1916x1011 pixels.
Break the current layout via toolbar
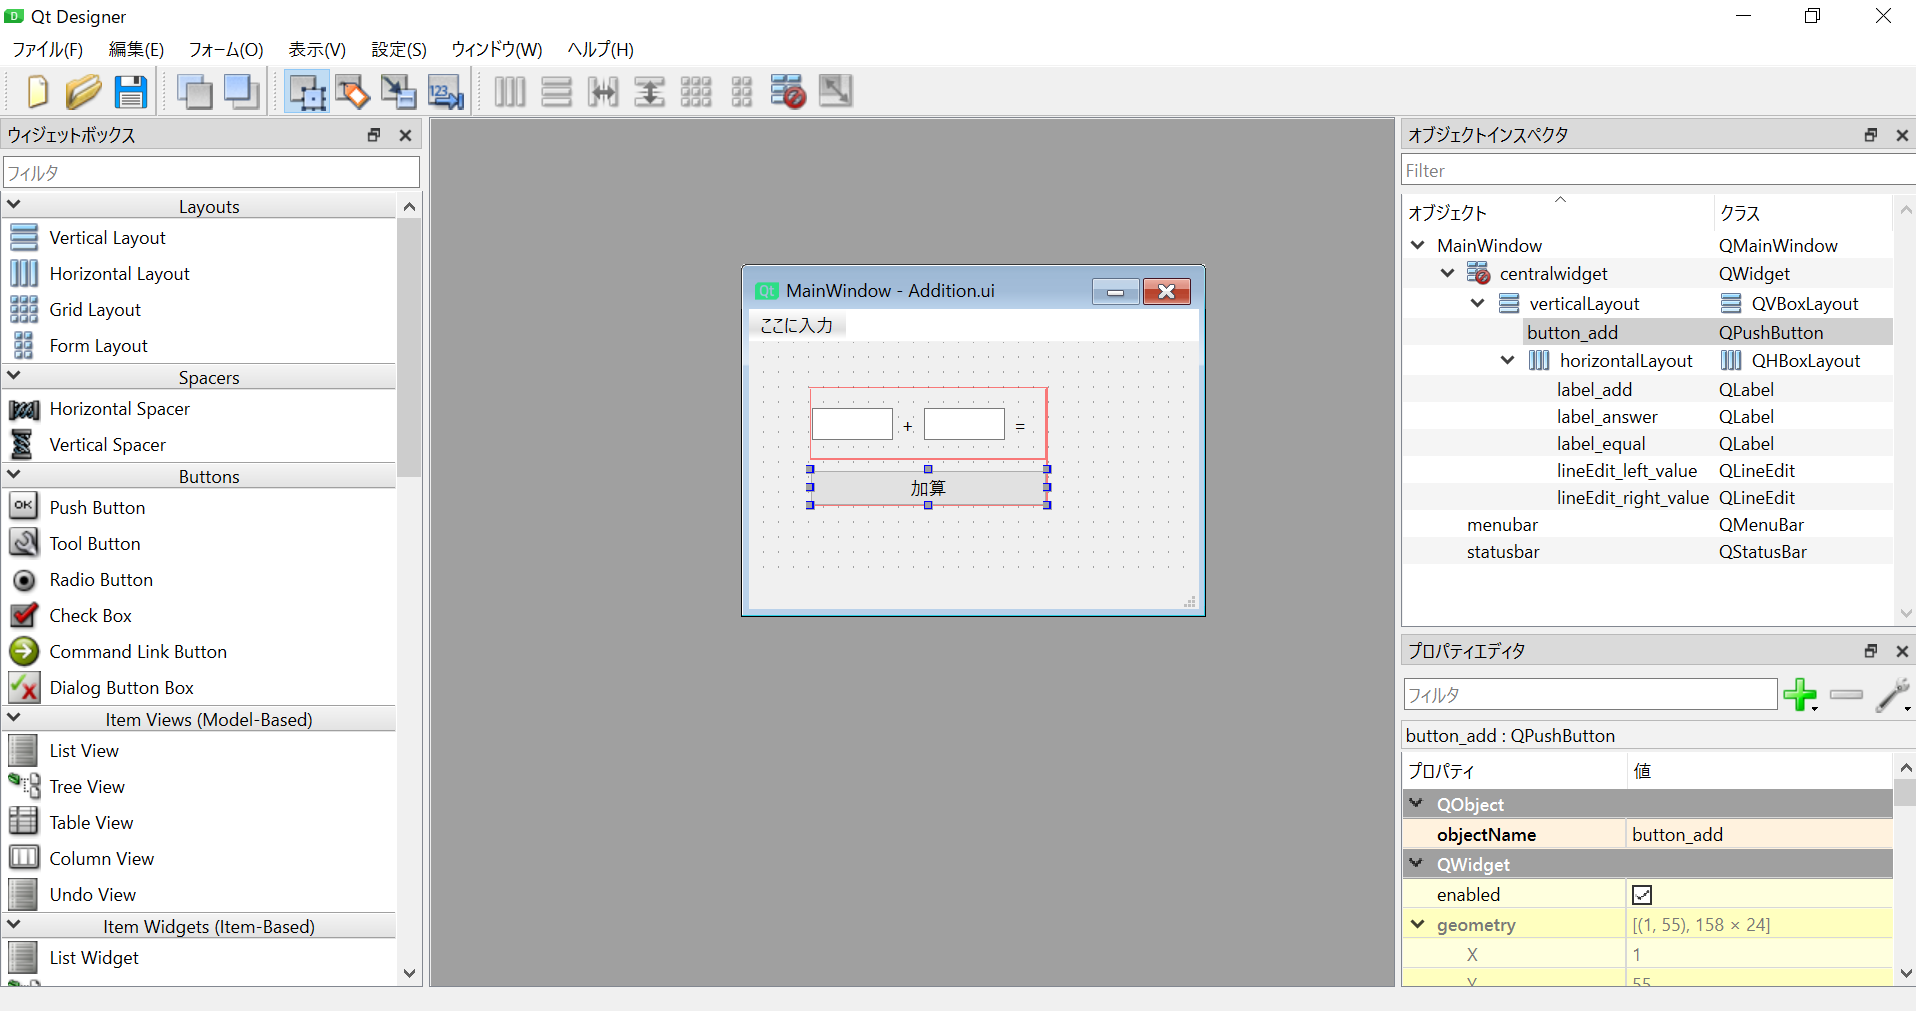(x=788, y=91)
